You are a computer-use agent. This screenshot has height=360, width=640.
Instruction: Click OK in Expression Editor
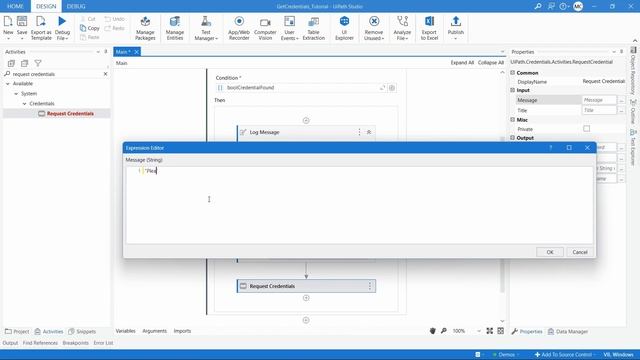tap(550, 252)
